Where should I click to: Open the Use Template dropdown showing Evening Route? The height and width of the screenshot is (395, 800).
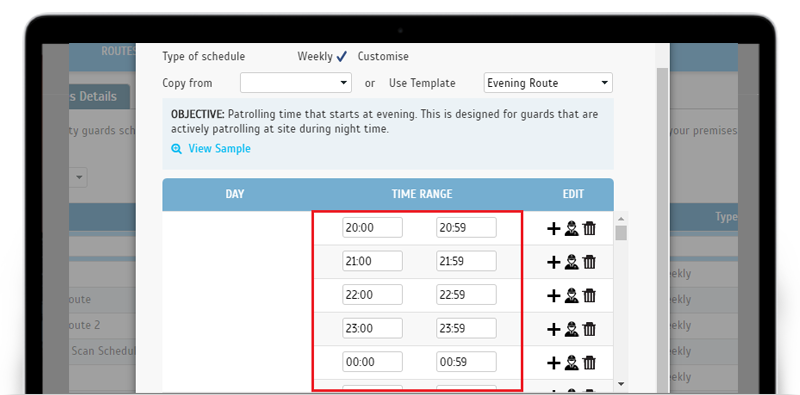coord(548,83)
